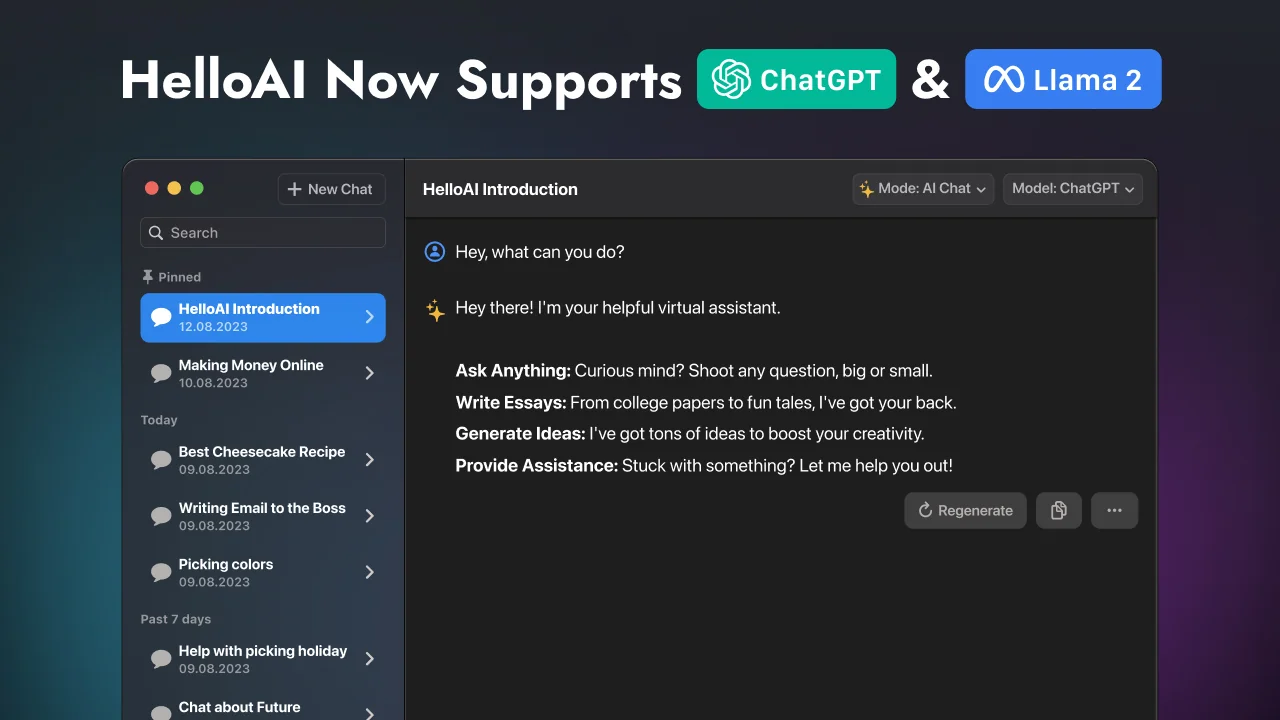Minimize the window with the yellow button
The width and height of the screenshot is (1280, 720).
tap(174, 188)
